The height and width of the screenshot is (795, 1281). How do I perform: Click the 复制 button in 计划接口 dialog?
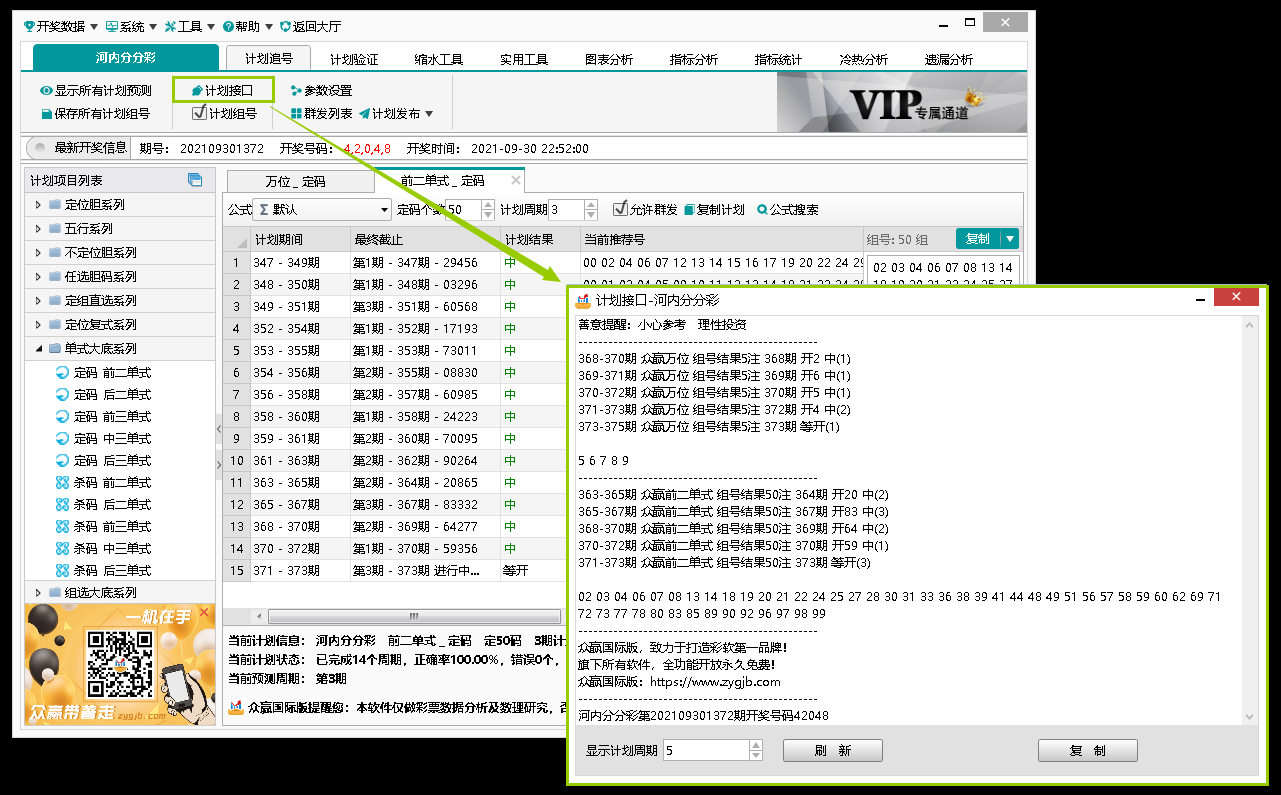[x=1087, y=751]
